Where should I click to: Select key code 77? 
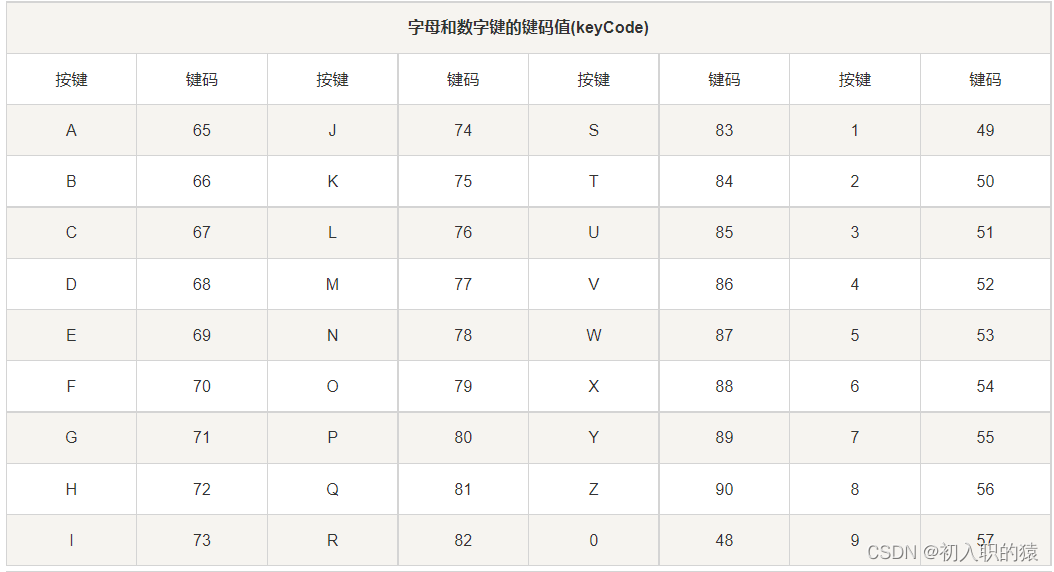(x=463, y=284)
